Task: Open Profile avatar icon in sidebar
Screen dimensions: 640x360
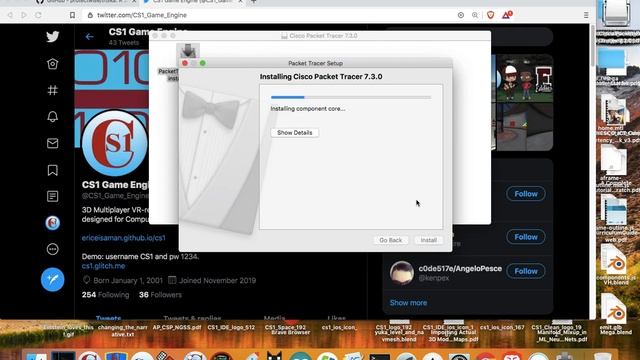Action: (52, 223)
